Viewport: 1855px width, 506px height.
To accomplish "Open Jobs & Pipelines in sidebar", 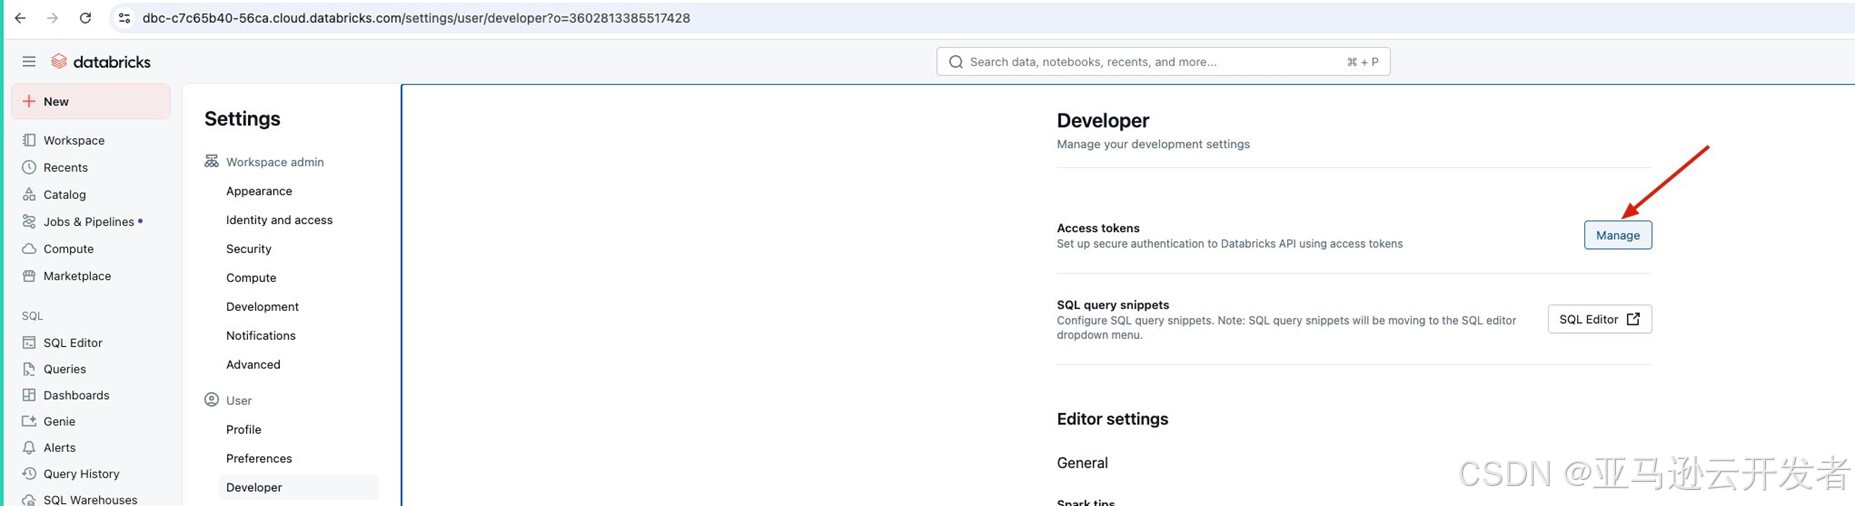I will click(91, 222).
